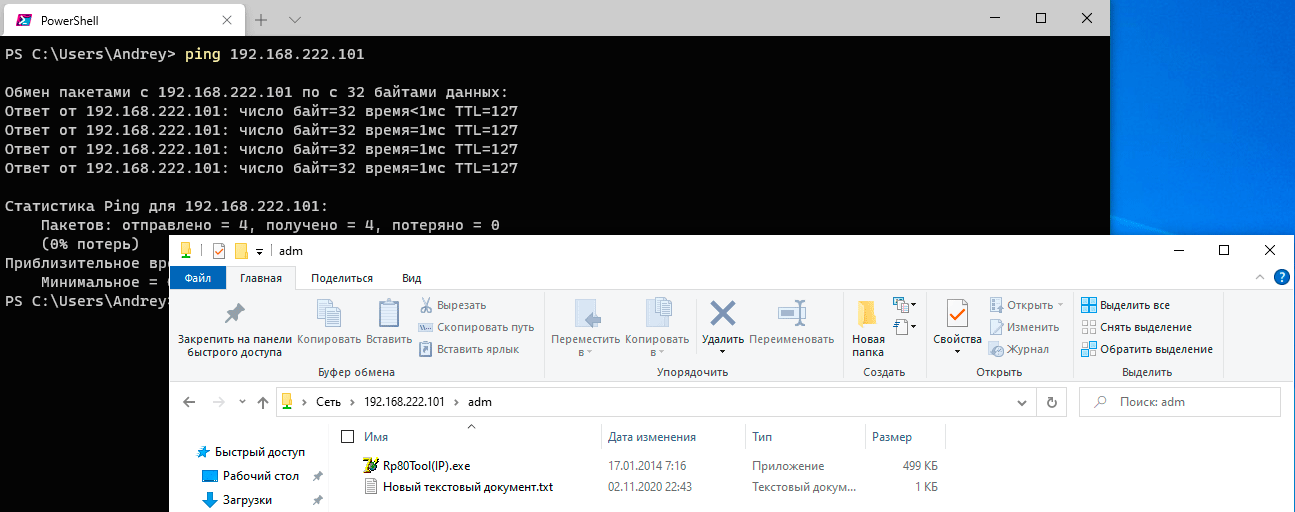The image size is (1295, 512).
Task: Click Выделить все in the ribbon
Action: pyautogui.click(x=1126, y=305)
